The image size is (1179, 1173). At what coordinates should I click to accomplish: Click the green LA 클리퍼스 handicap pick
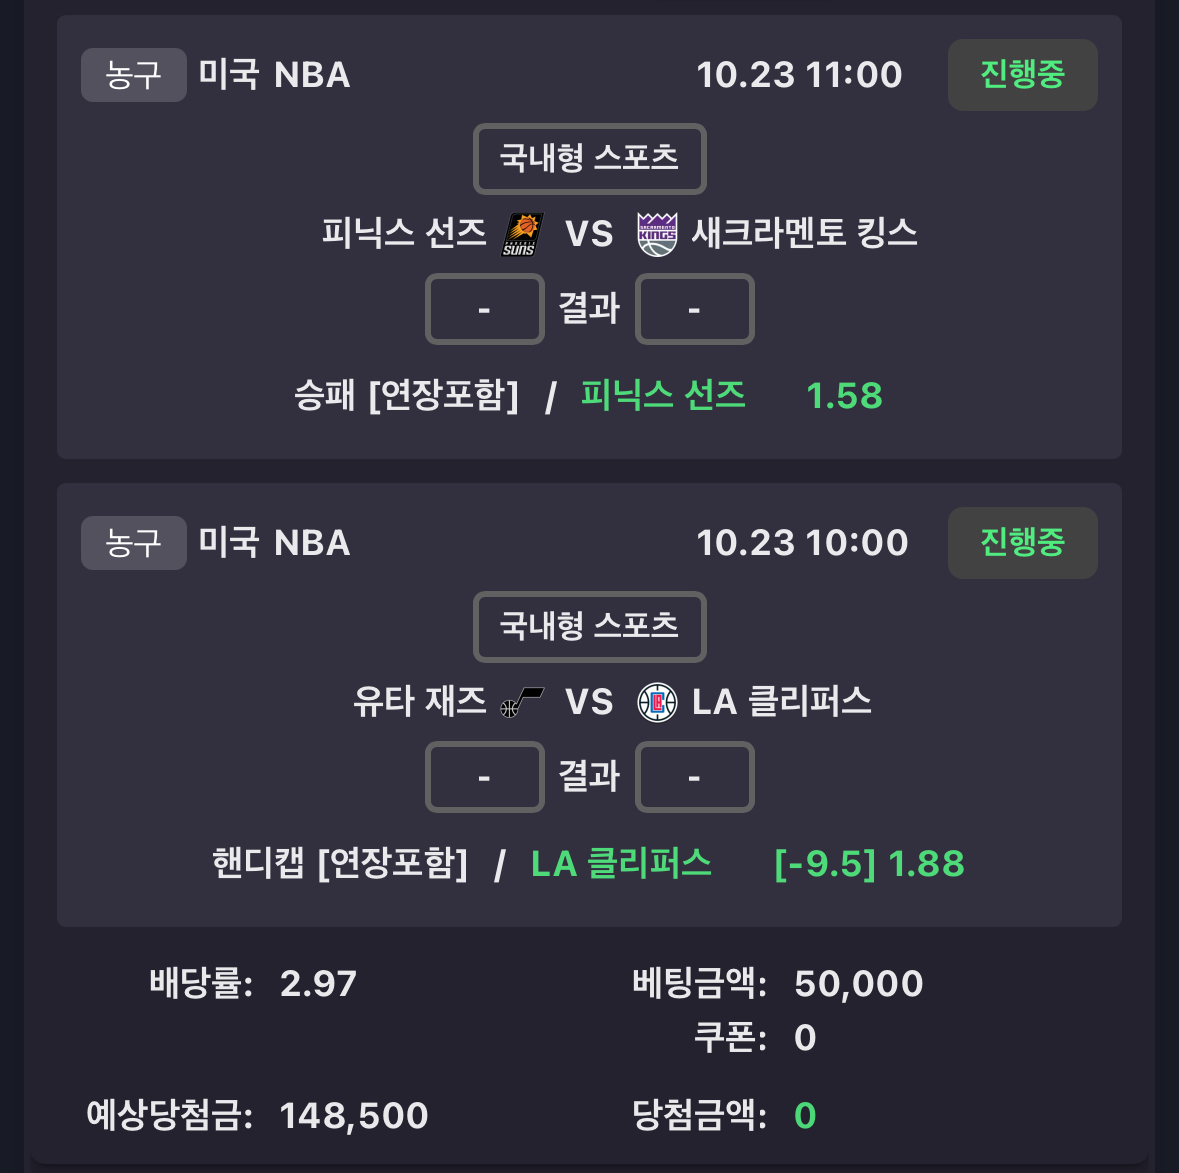point(621,863)
